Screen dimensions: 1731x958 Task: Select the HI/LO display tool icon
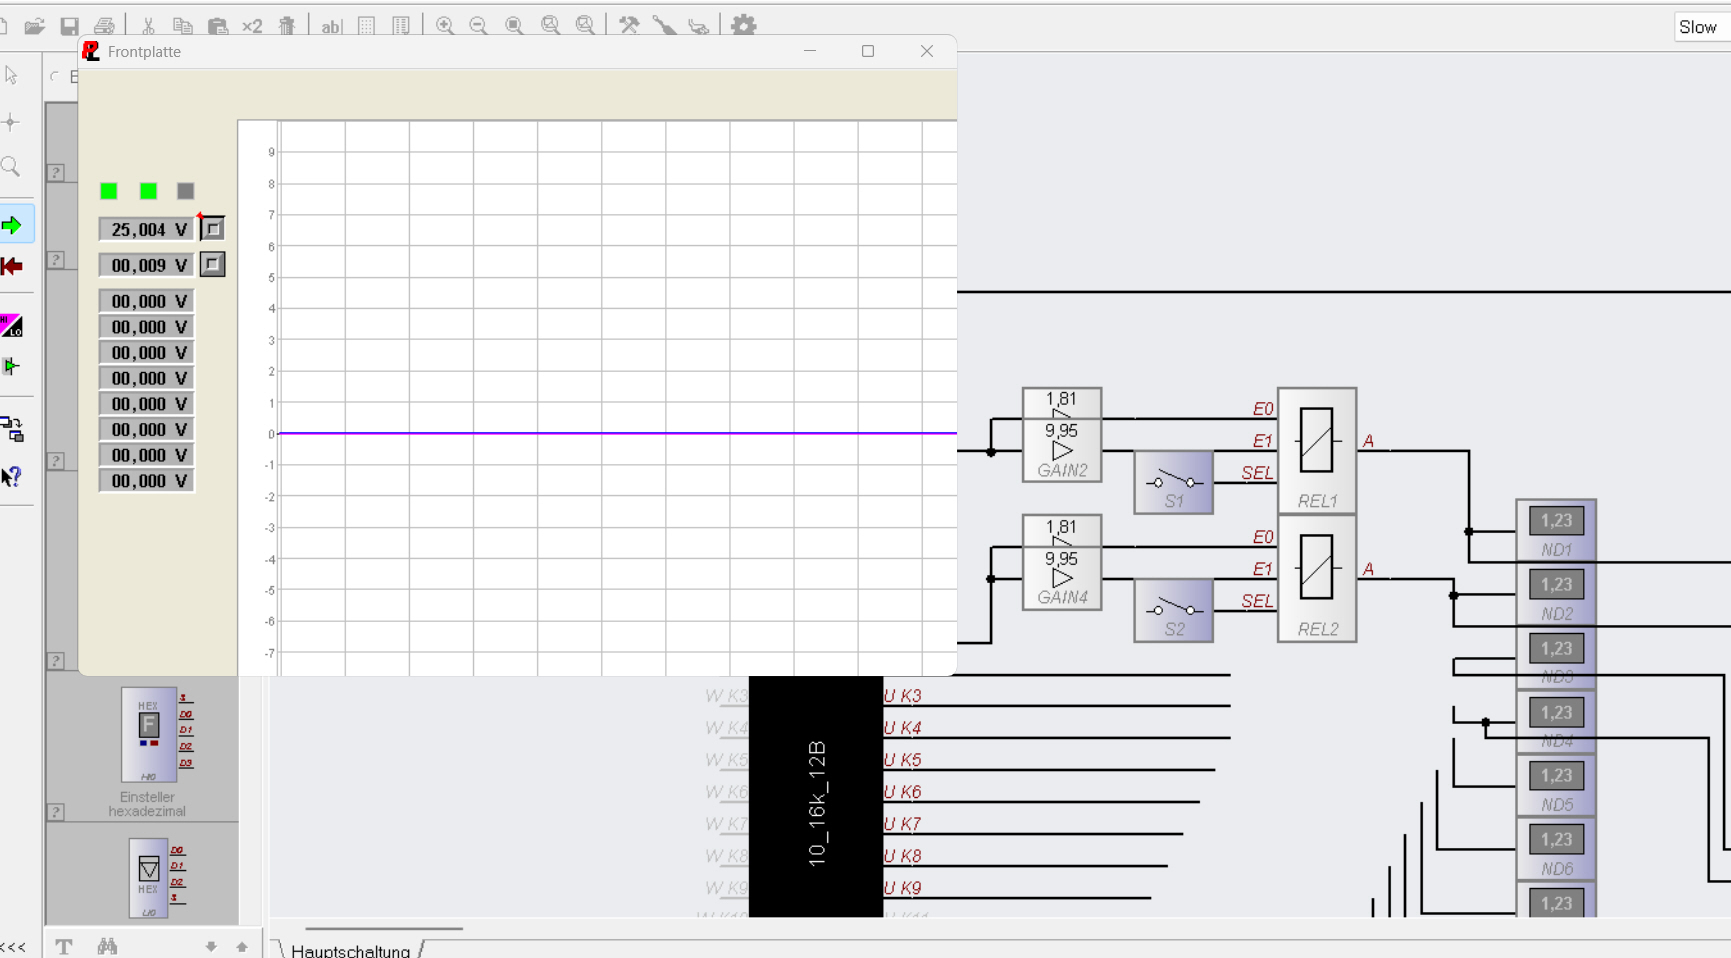click(x=12, y=325)
